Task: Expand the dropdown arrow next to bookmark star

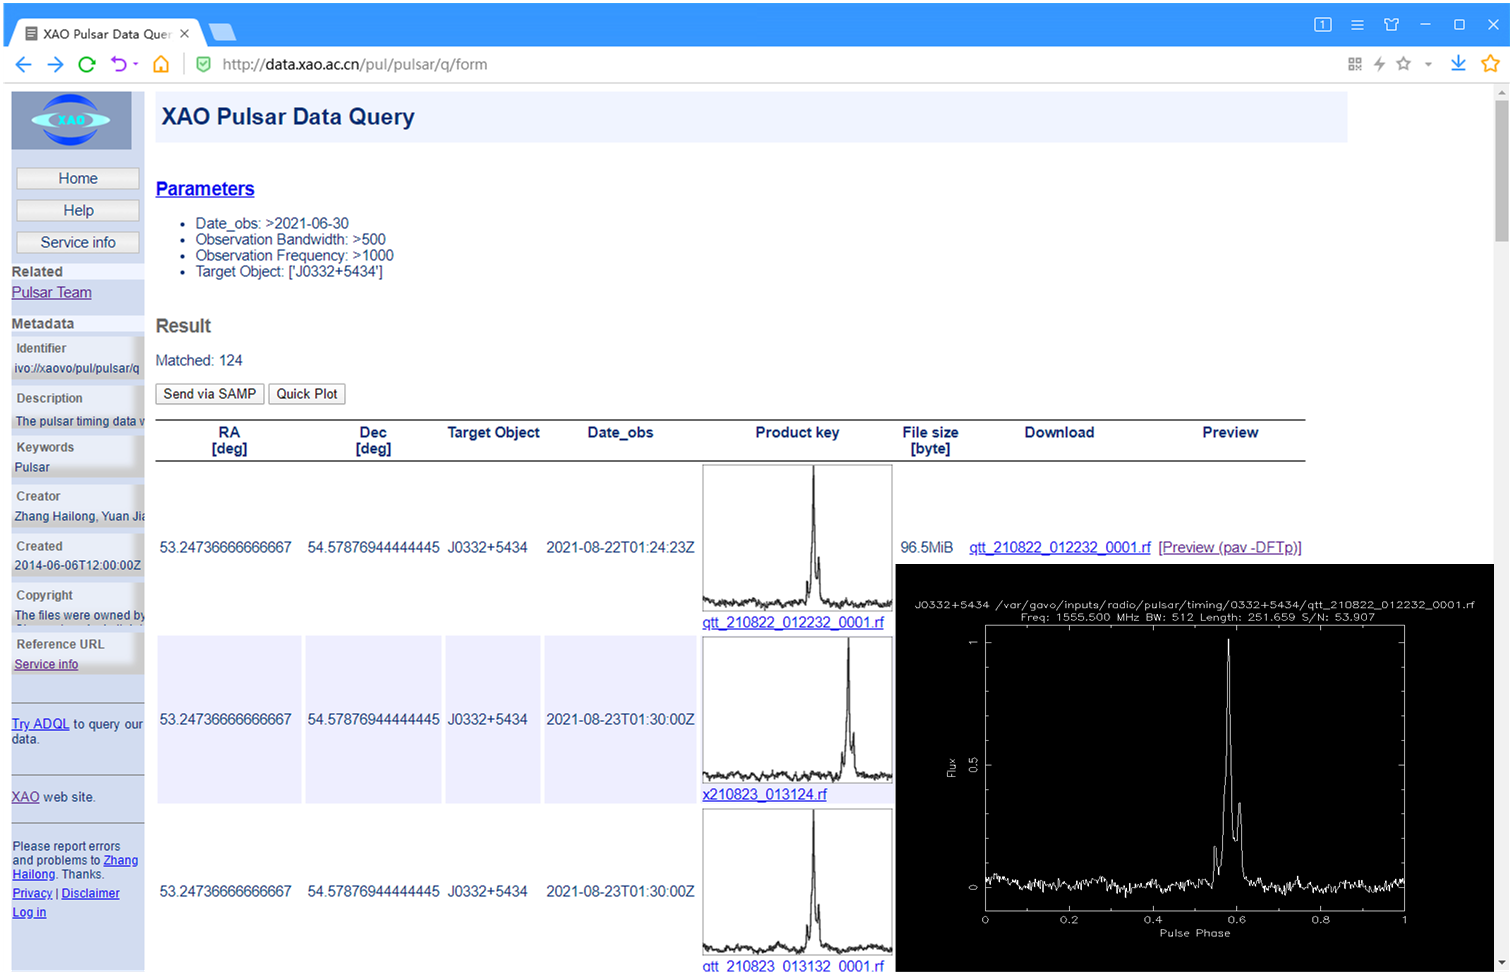Action: click(x=1428, y=64)
